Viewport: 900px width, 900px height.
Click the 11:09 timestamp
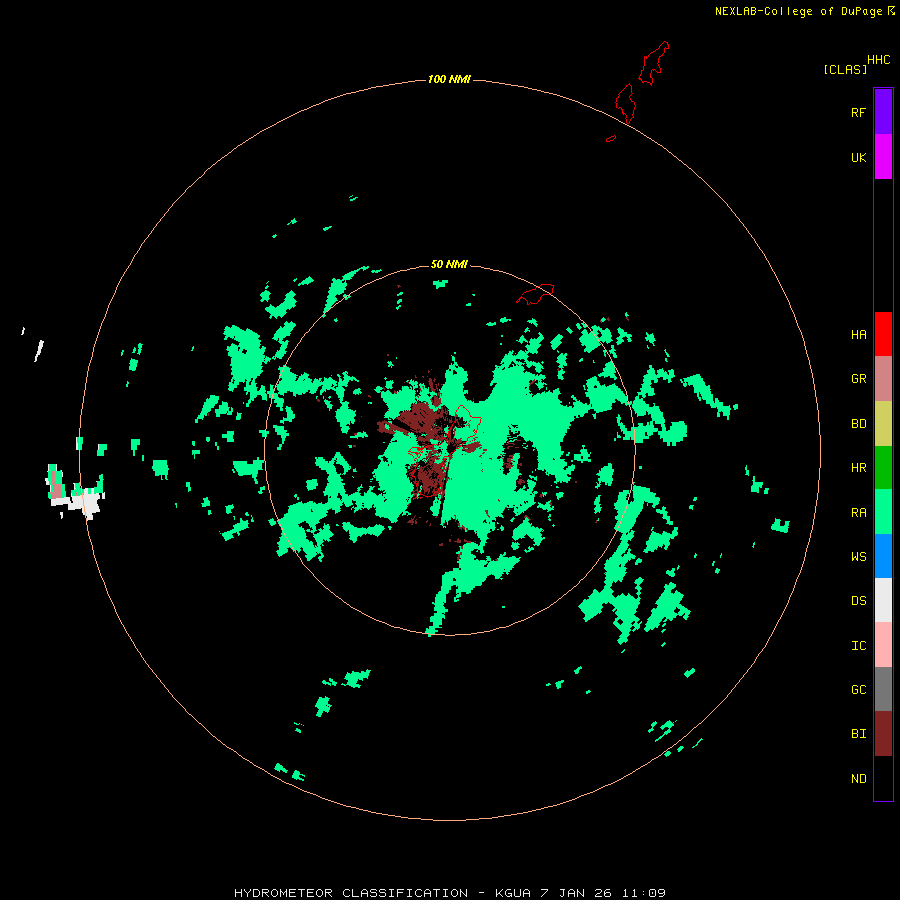tap(644, 893)
